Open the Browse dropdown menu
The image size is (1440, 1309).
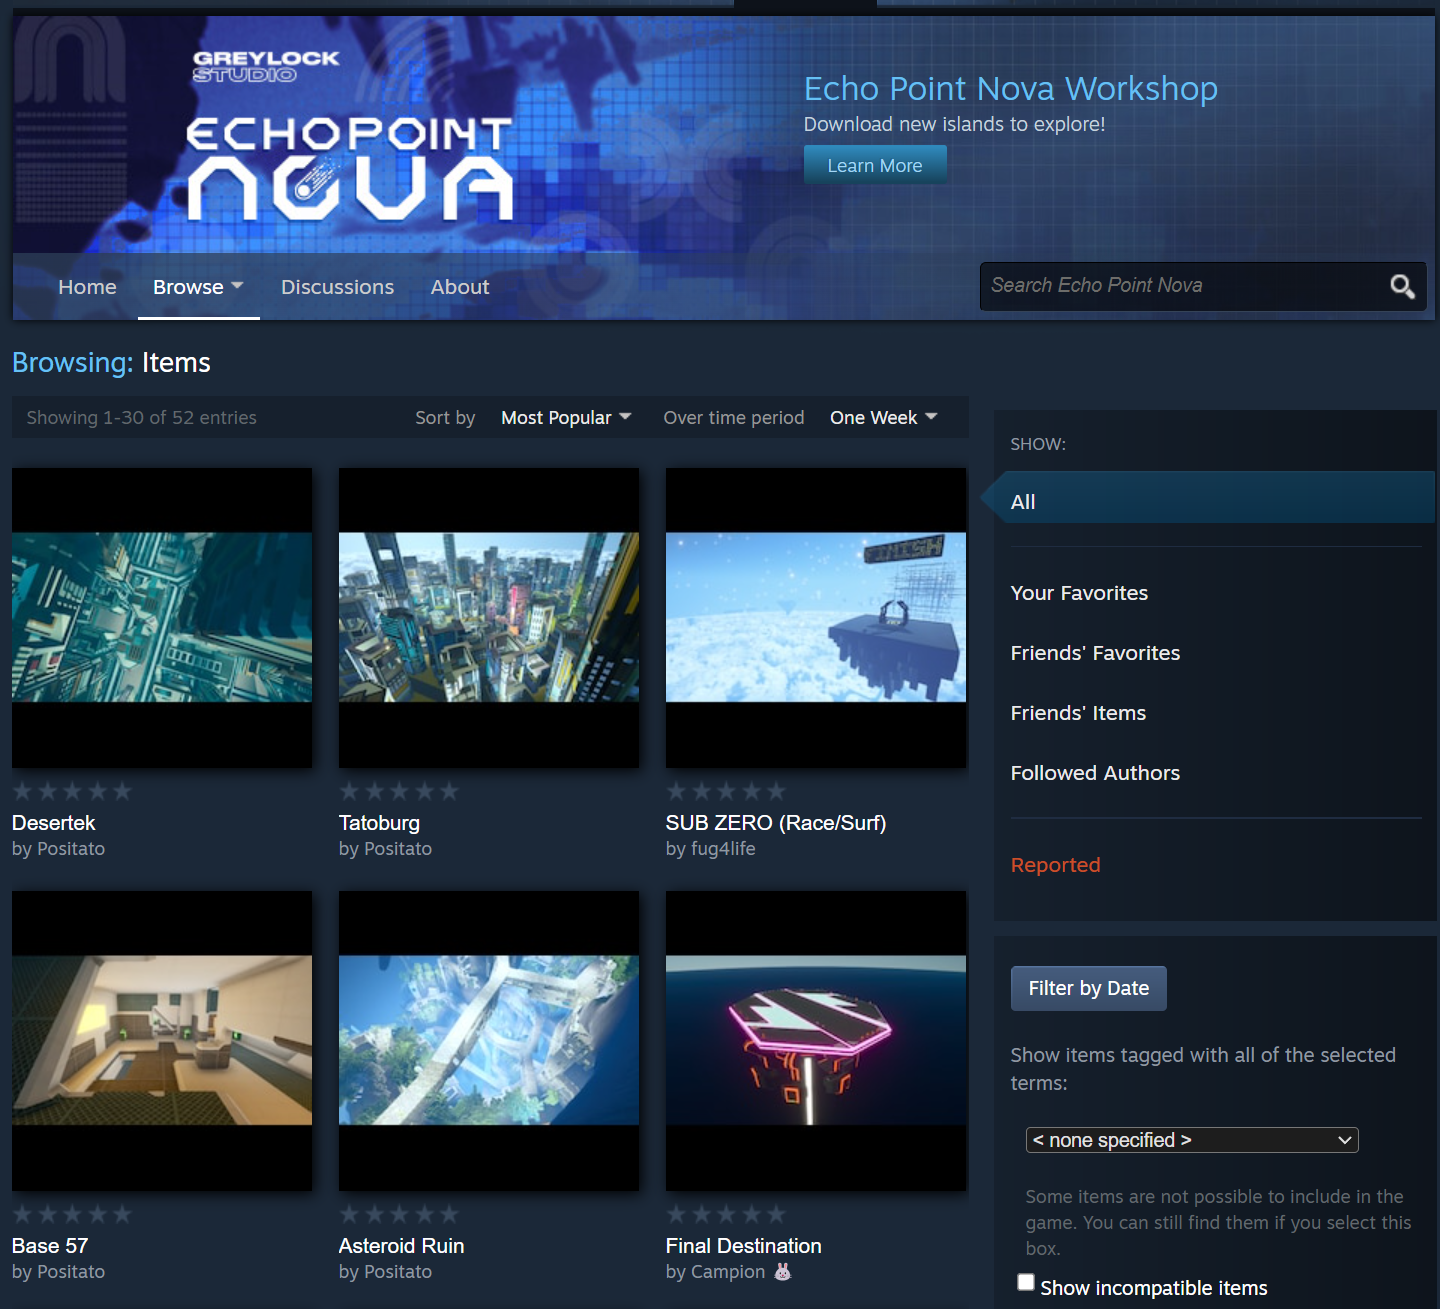coord(198,287)
